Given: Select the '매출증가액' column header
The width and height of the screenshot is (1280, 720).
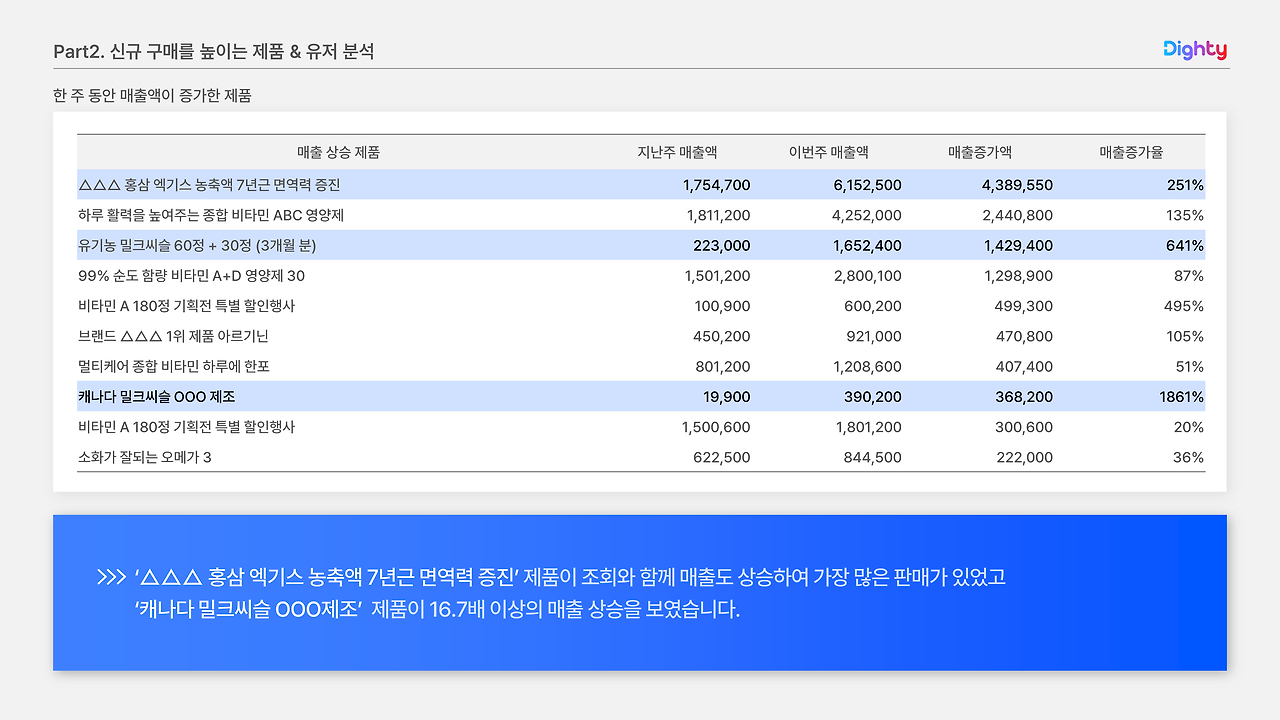Looking at the screenshot, I should [x=980, y=153].
